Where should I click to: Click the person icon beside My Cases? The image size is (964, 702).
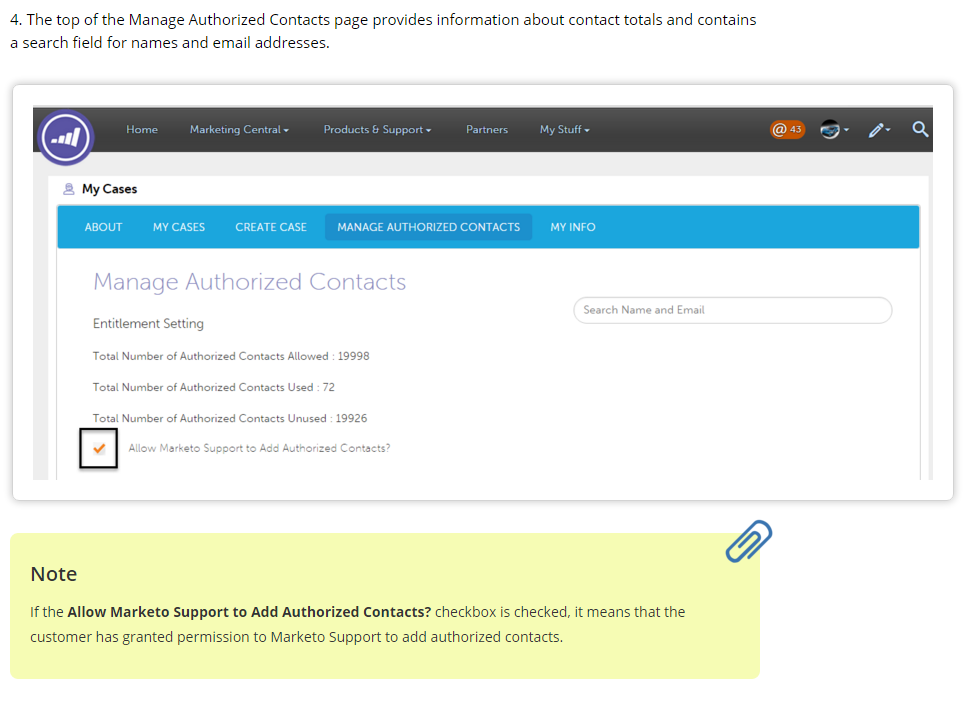pyautogui.click(x=69, y=189)
